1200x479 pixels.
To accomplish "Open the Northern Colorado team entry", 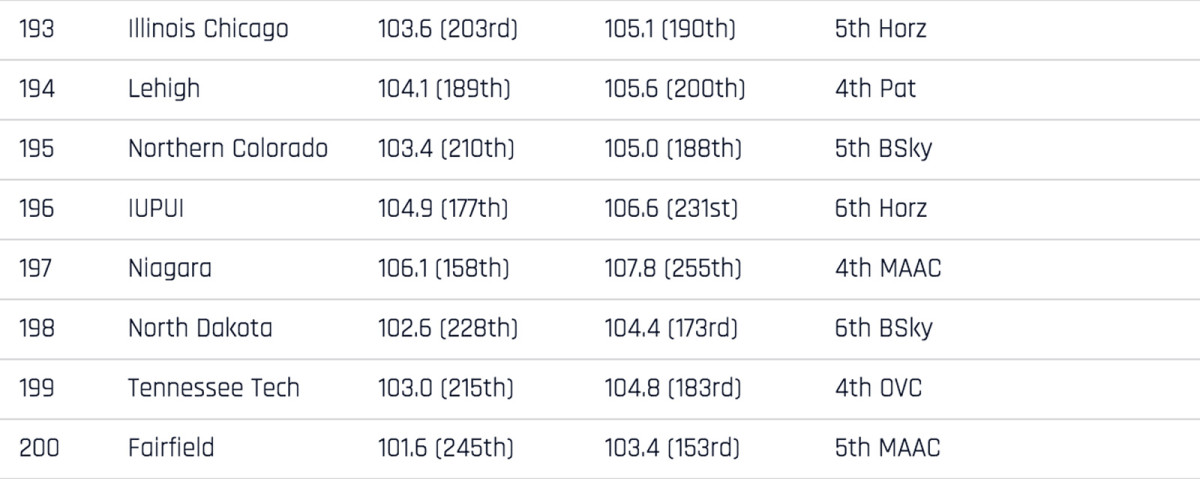I will coord(228,149).
